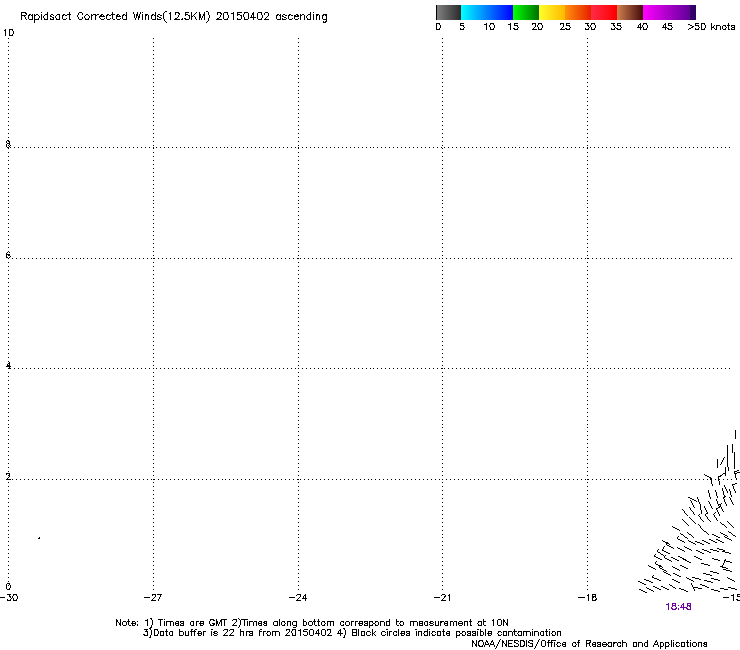
Task: Click the red 30-35 knots color band
Action: 604,12
